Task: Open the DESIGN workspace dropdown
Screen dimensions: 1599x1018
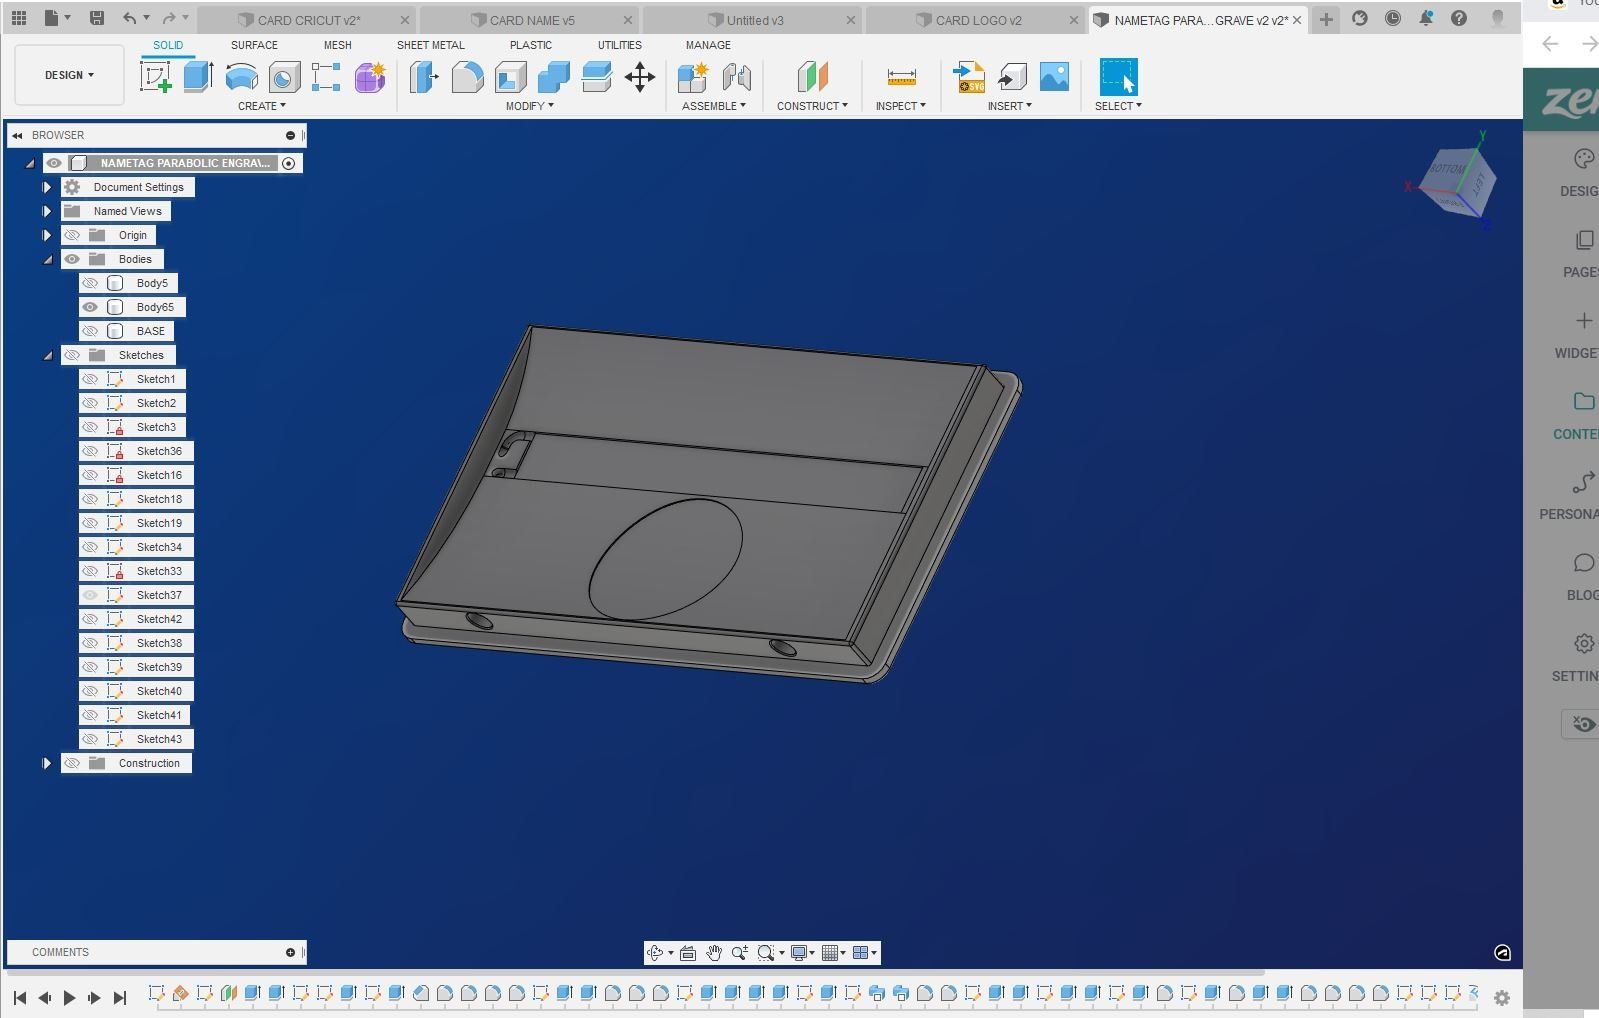Action: (69, 75)
